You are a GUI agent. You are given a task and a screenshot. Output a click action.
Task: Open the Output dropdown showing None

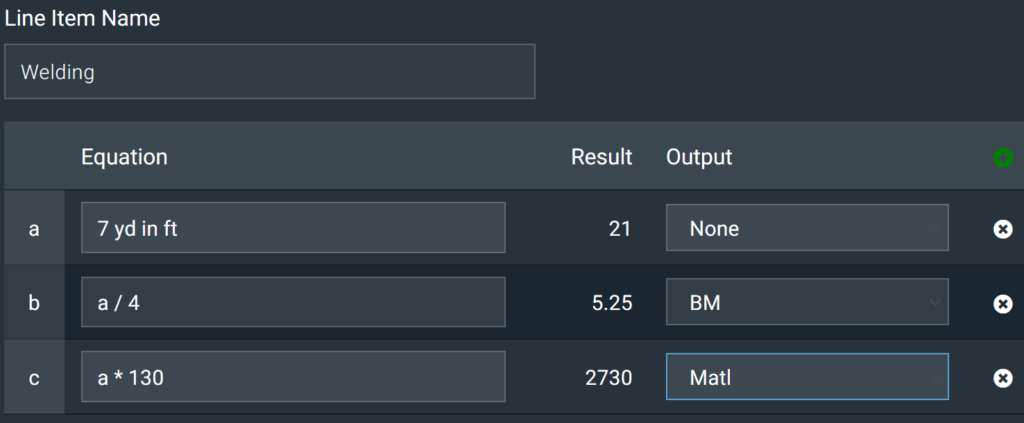[807, 228]
